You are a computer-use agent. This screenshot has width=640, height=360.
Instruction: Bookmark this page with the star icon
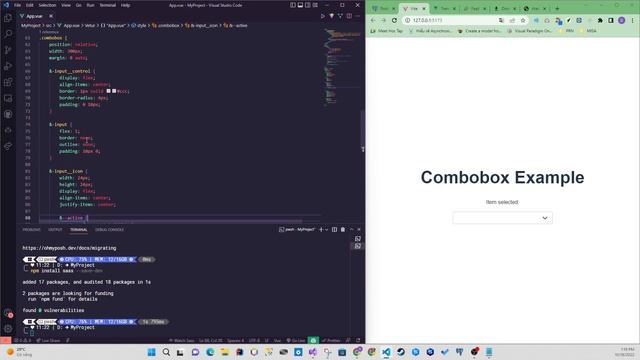(523, 20)
